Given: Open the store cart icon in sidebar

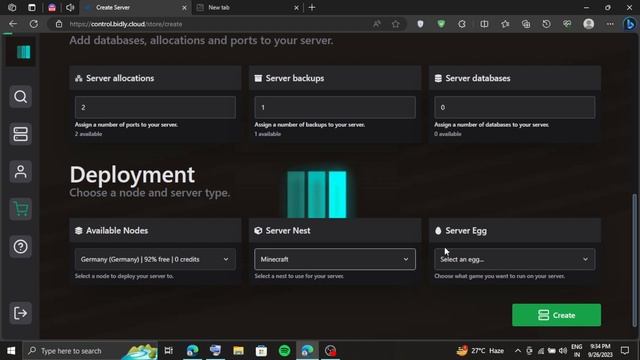Looking at the screenshot, I should click(20, 209).
